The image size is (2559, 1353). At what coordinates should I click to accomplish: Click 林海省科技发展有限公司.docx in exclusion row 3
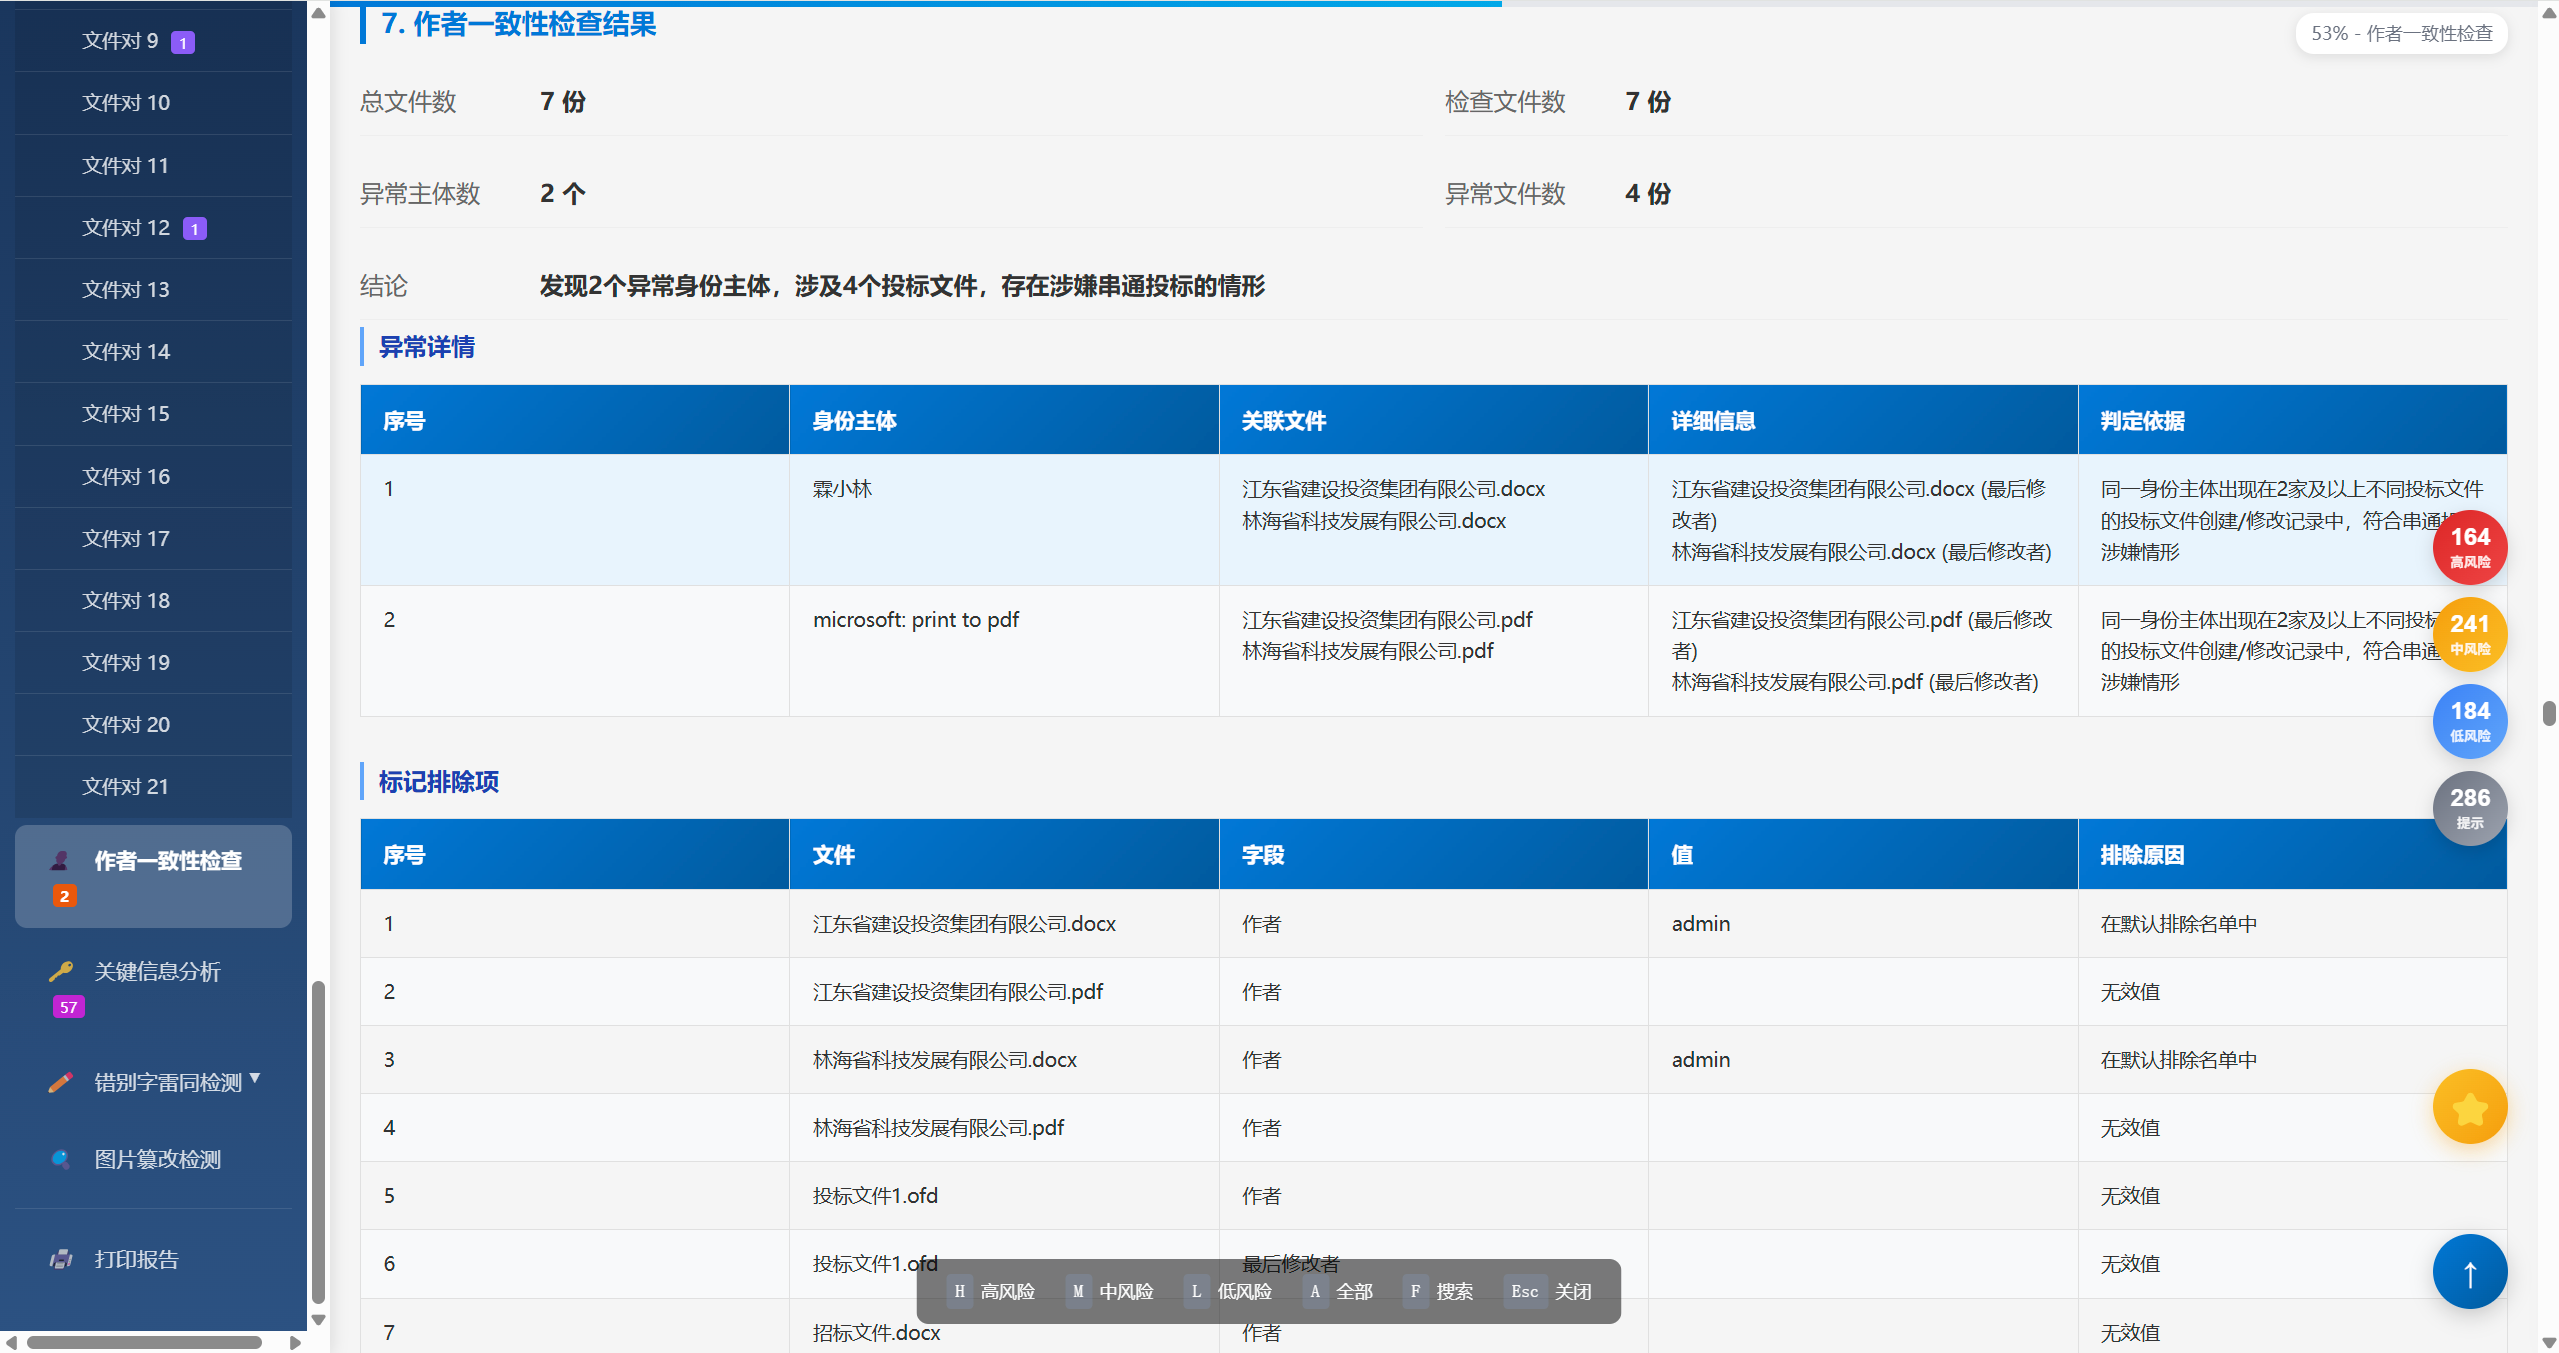pos(944,1060)
